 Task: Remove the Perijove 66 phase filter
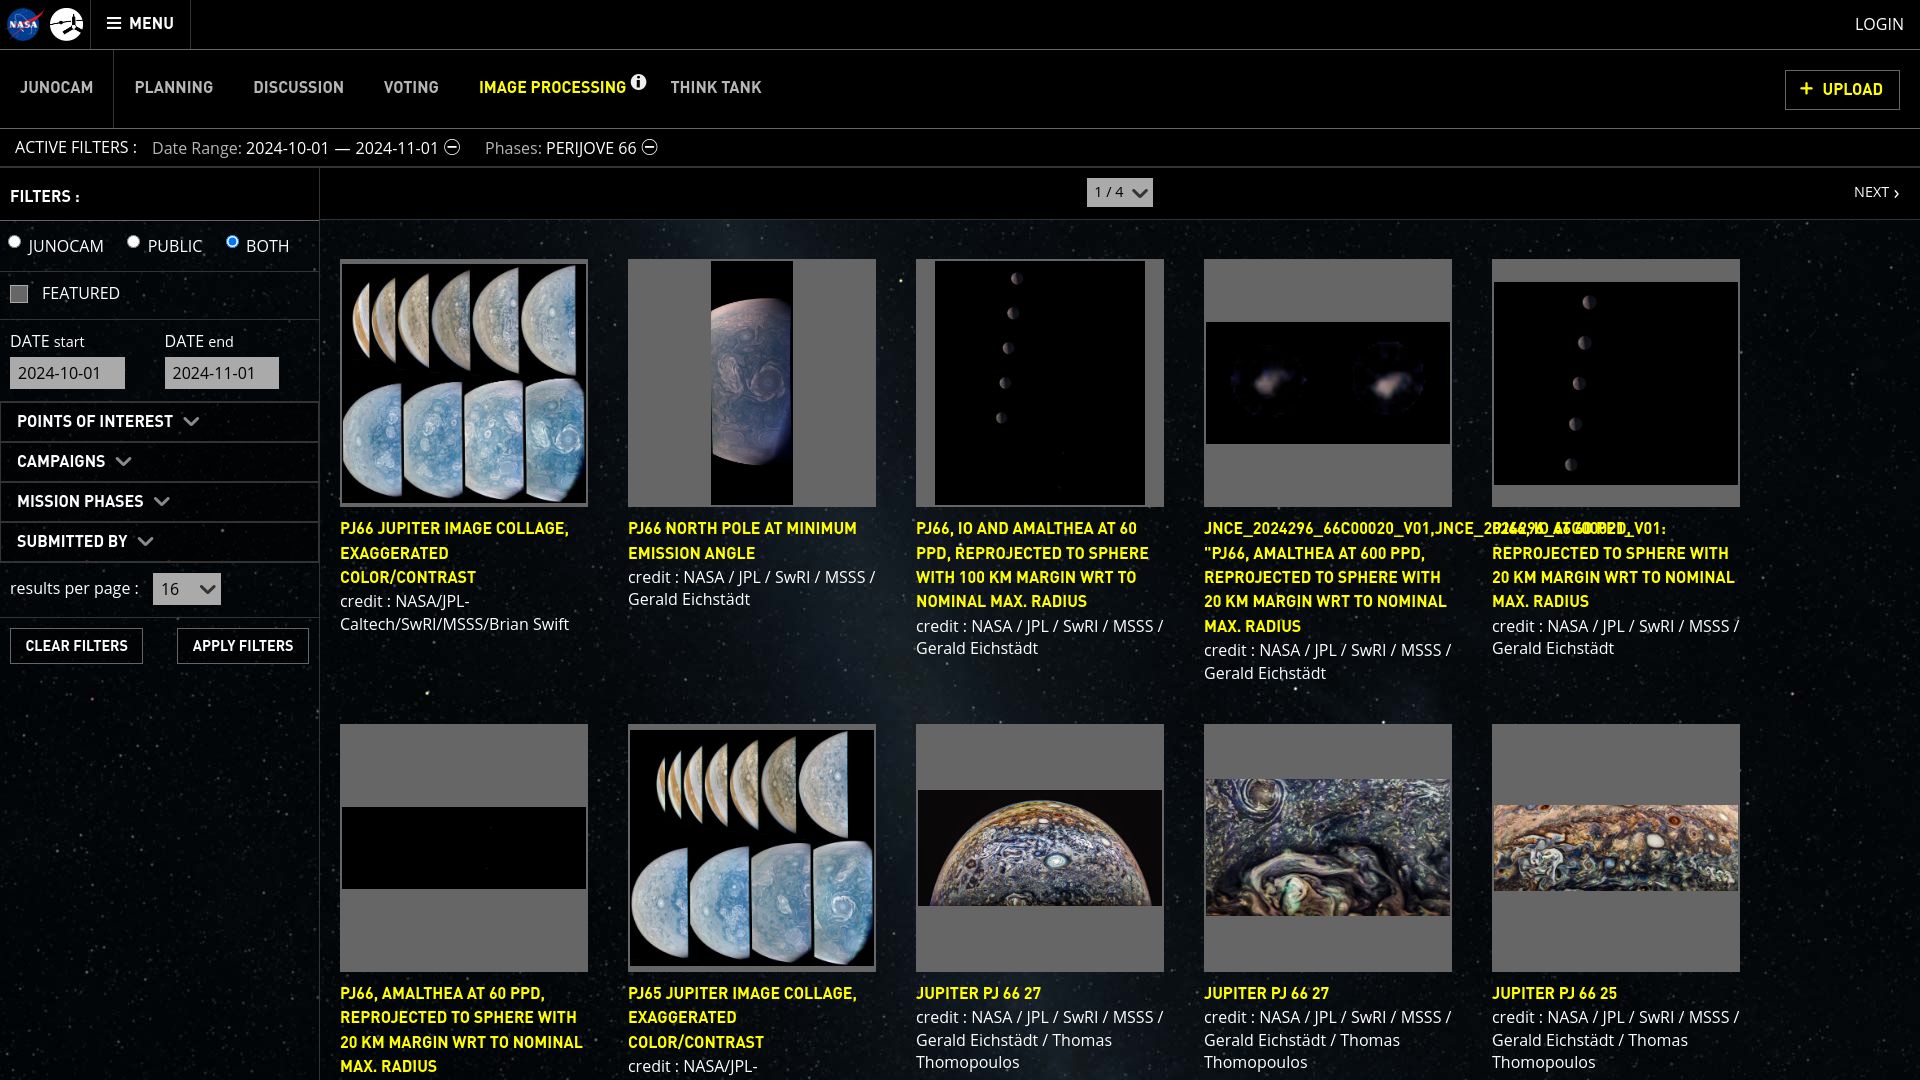tap(650, 147)
